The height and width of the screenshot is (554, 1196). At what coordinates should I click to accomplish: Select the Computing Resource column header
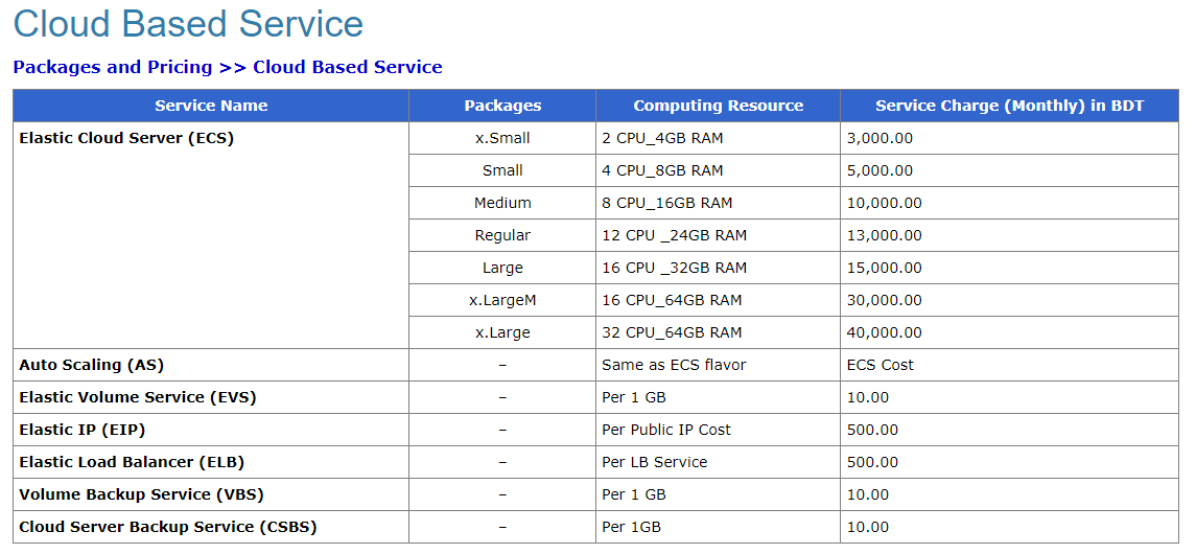click(x=718, y=106)
